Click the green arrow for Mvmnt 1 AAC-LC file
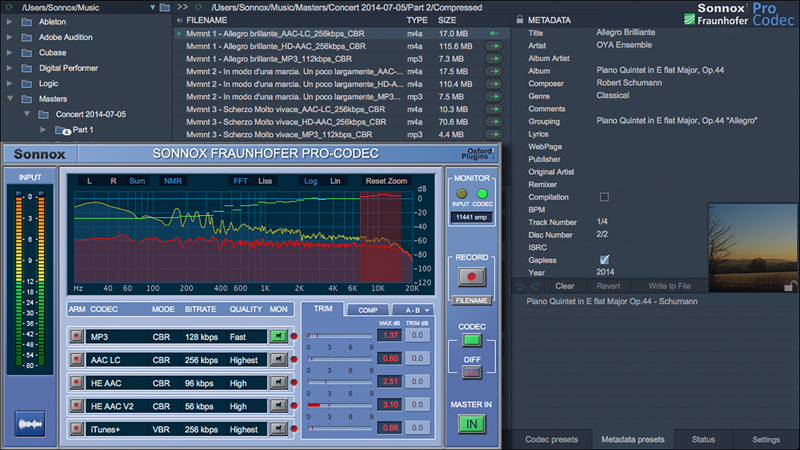 494,33
